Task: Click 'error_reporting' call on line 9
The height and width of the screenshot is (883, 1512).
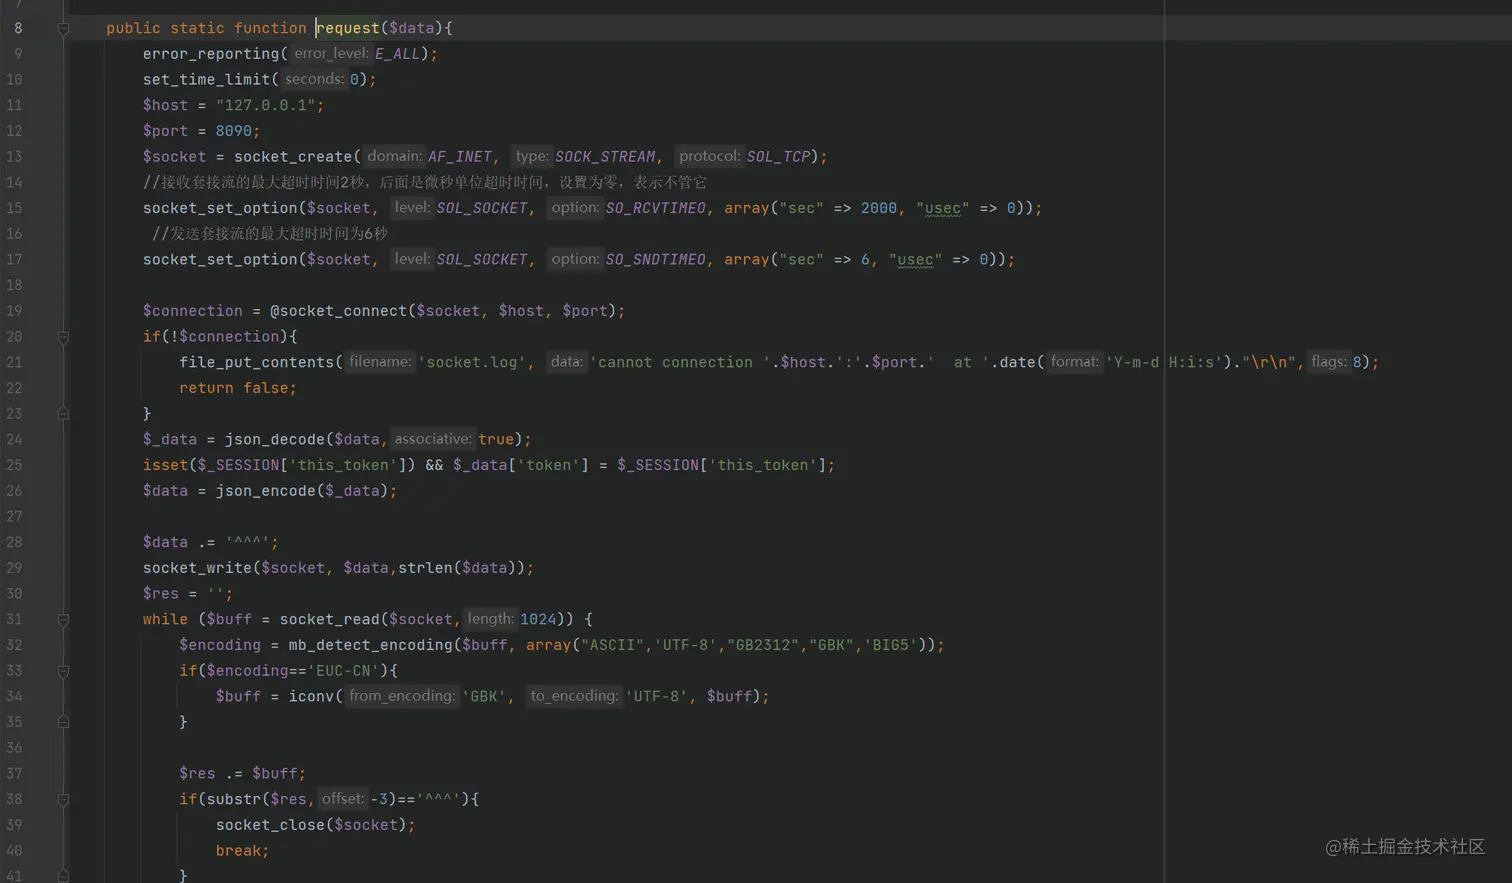Action: coord(211,54)
